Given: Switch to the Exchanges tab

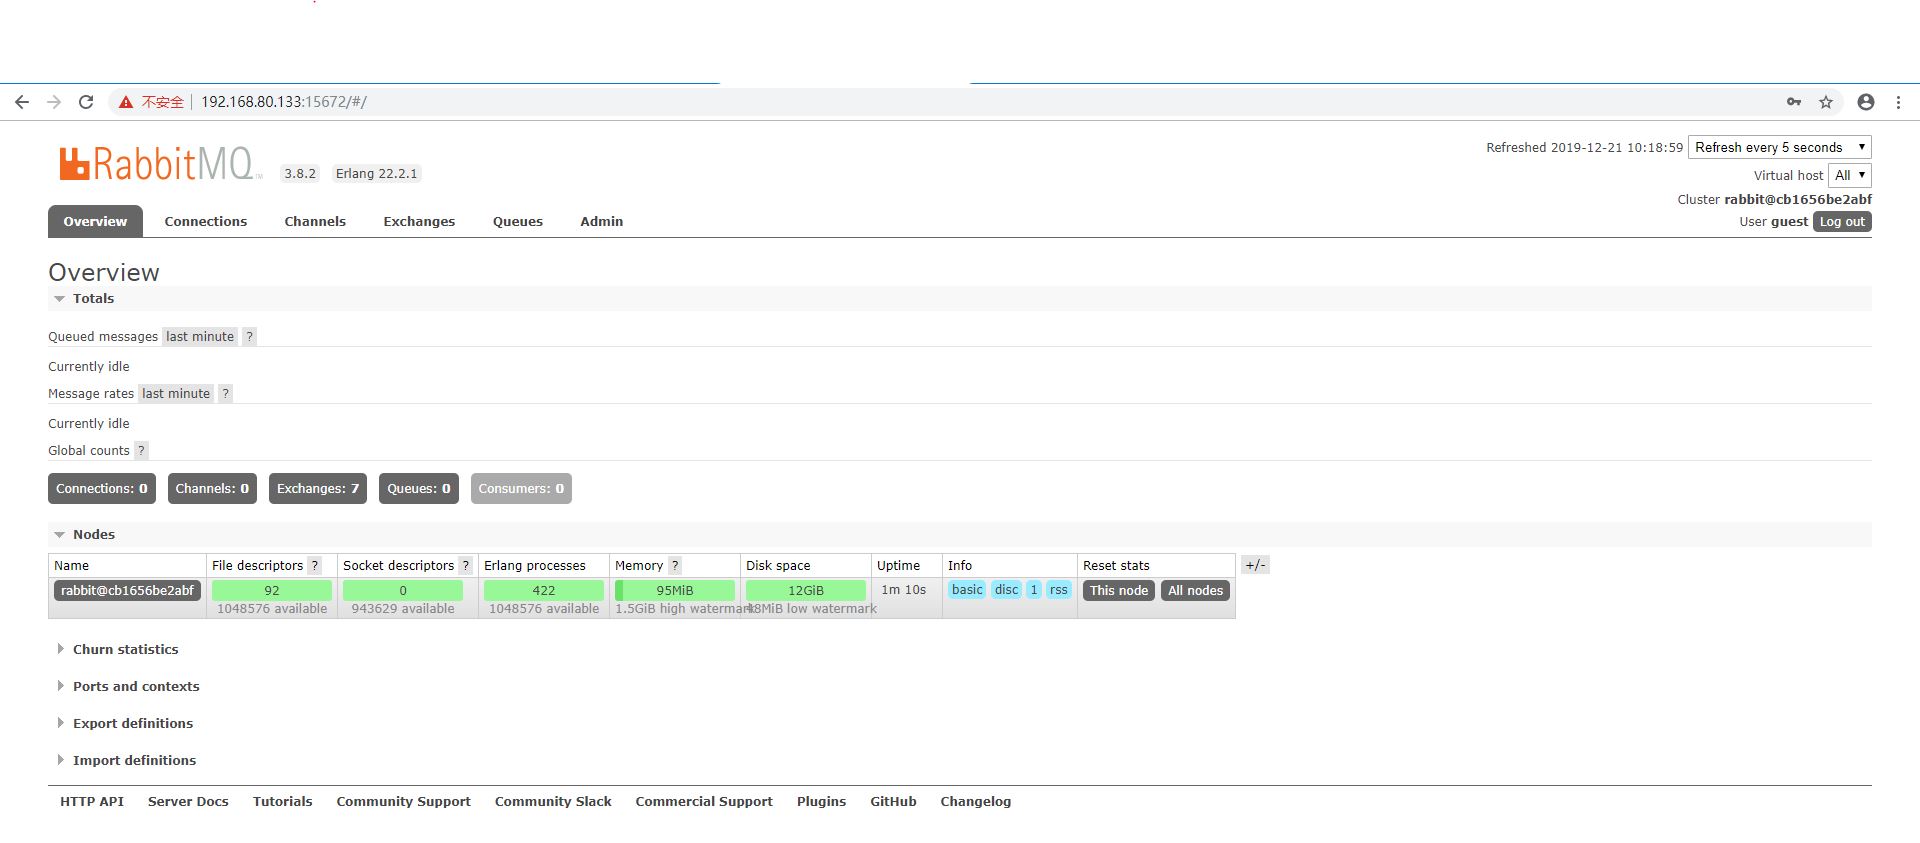Looking at the screenshot, I should click(419, 222).
